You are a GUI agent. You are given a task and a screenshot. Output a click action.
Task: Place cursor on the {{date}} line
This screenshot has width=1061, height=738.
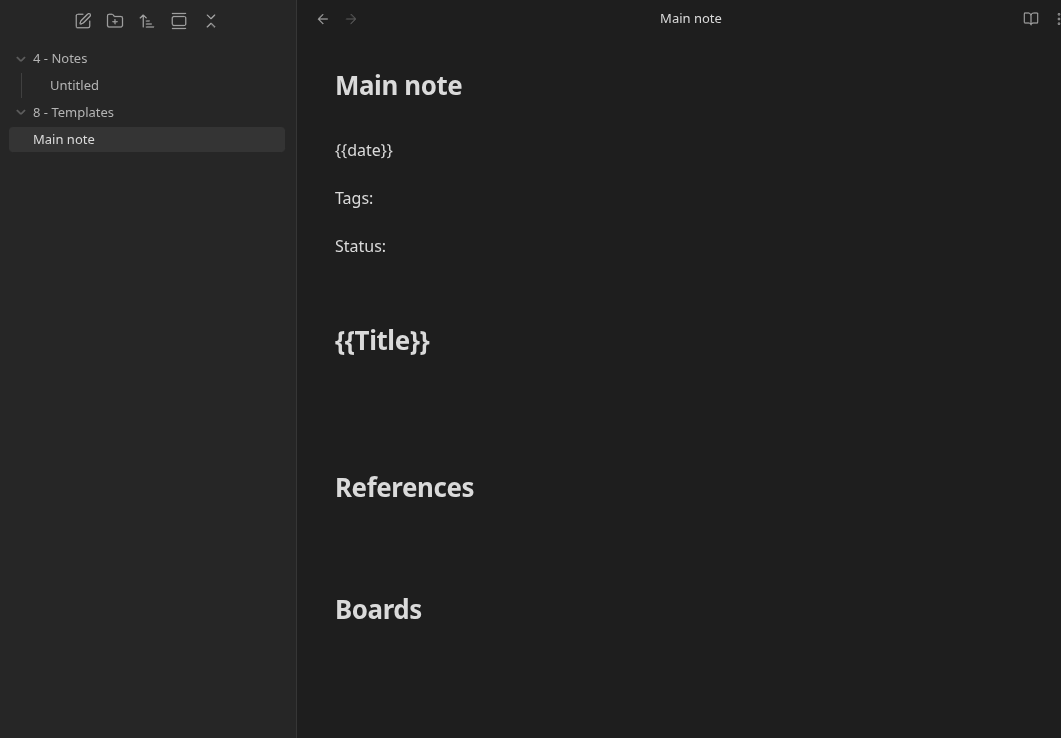point(364,150)
